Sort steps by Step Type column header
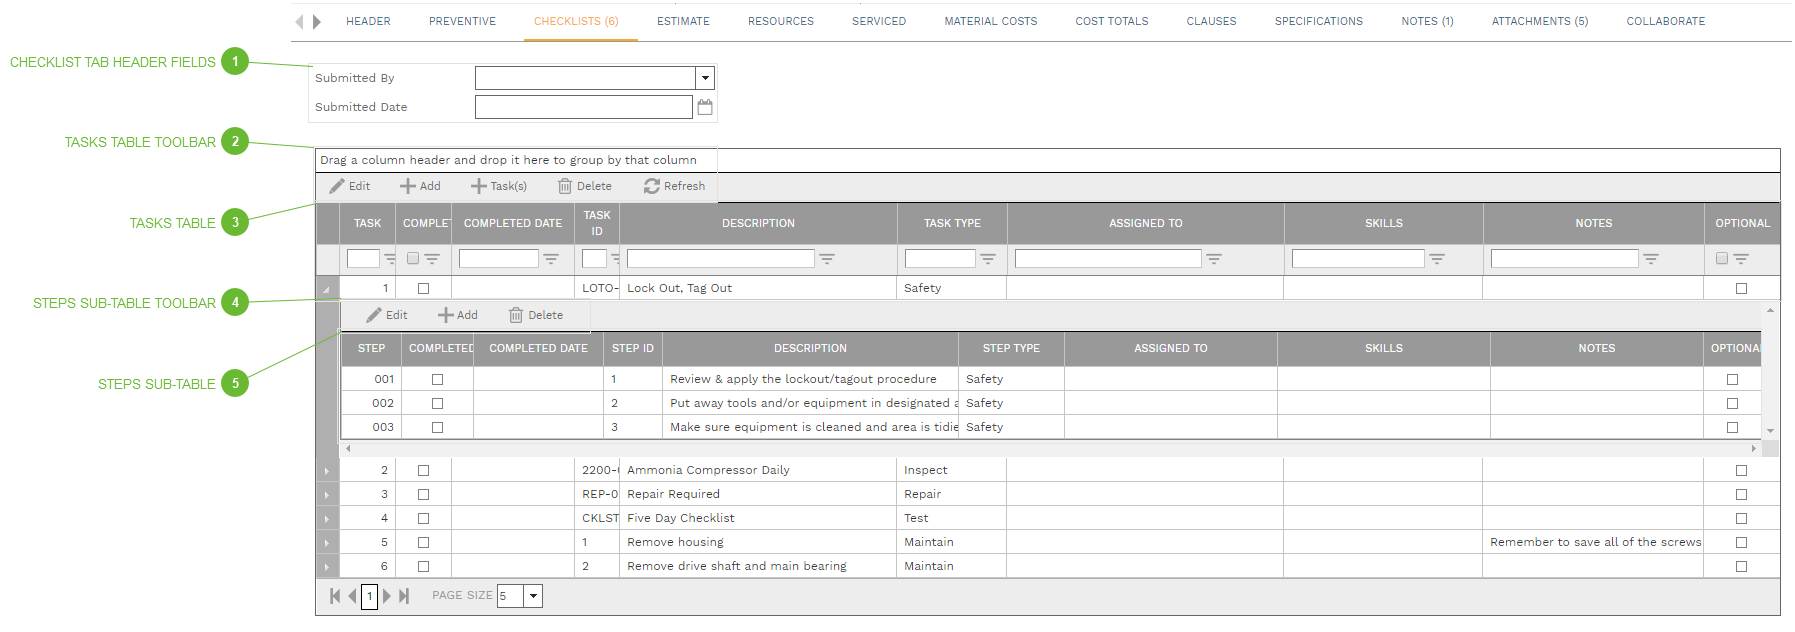Viewport: 1795px width, 632px height. [1011, 348]
